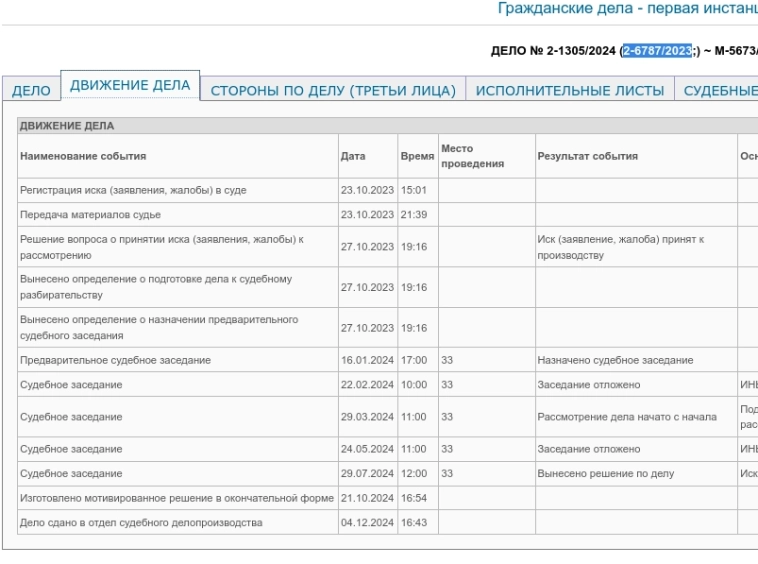758x564 pixels.
Task: Click the Вынесено решение по делу result
Action: 605,474
